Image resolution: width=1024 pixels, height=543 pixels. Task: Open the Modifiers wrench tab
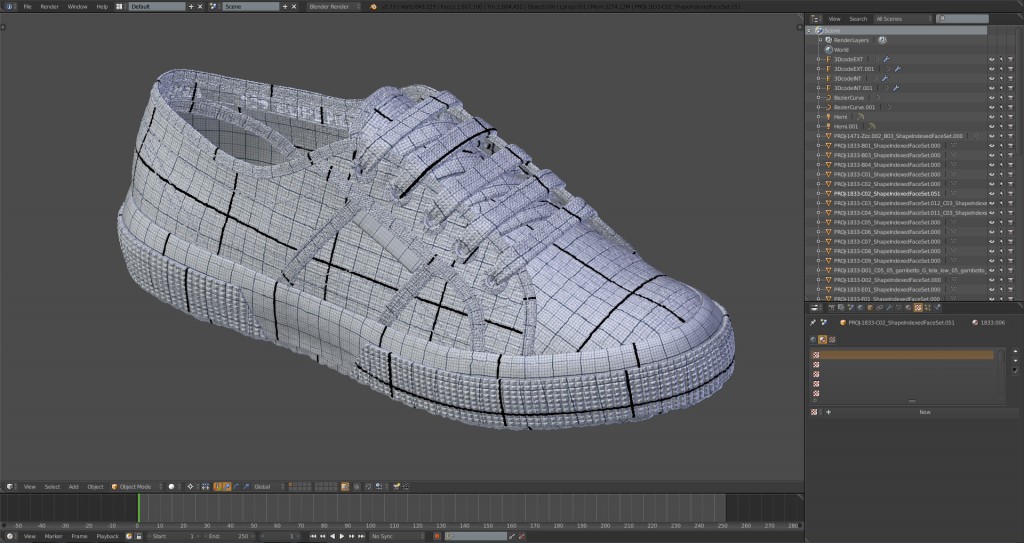coord(889,307)
